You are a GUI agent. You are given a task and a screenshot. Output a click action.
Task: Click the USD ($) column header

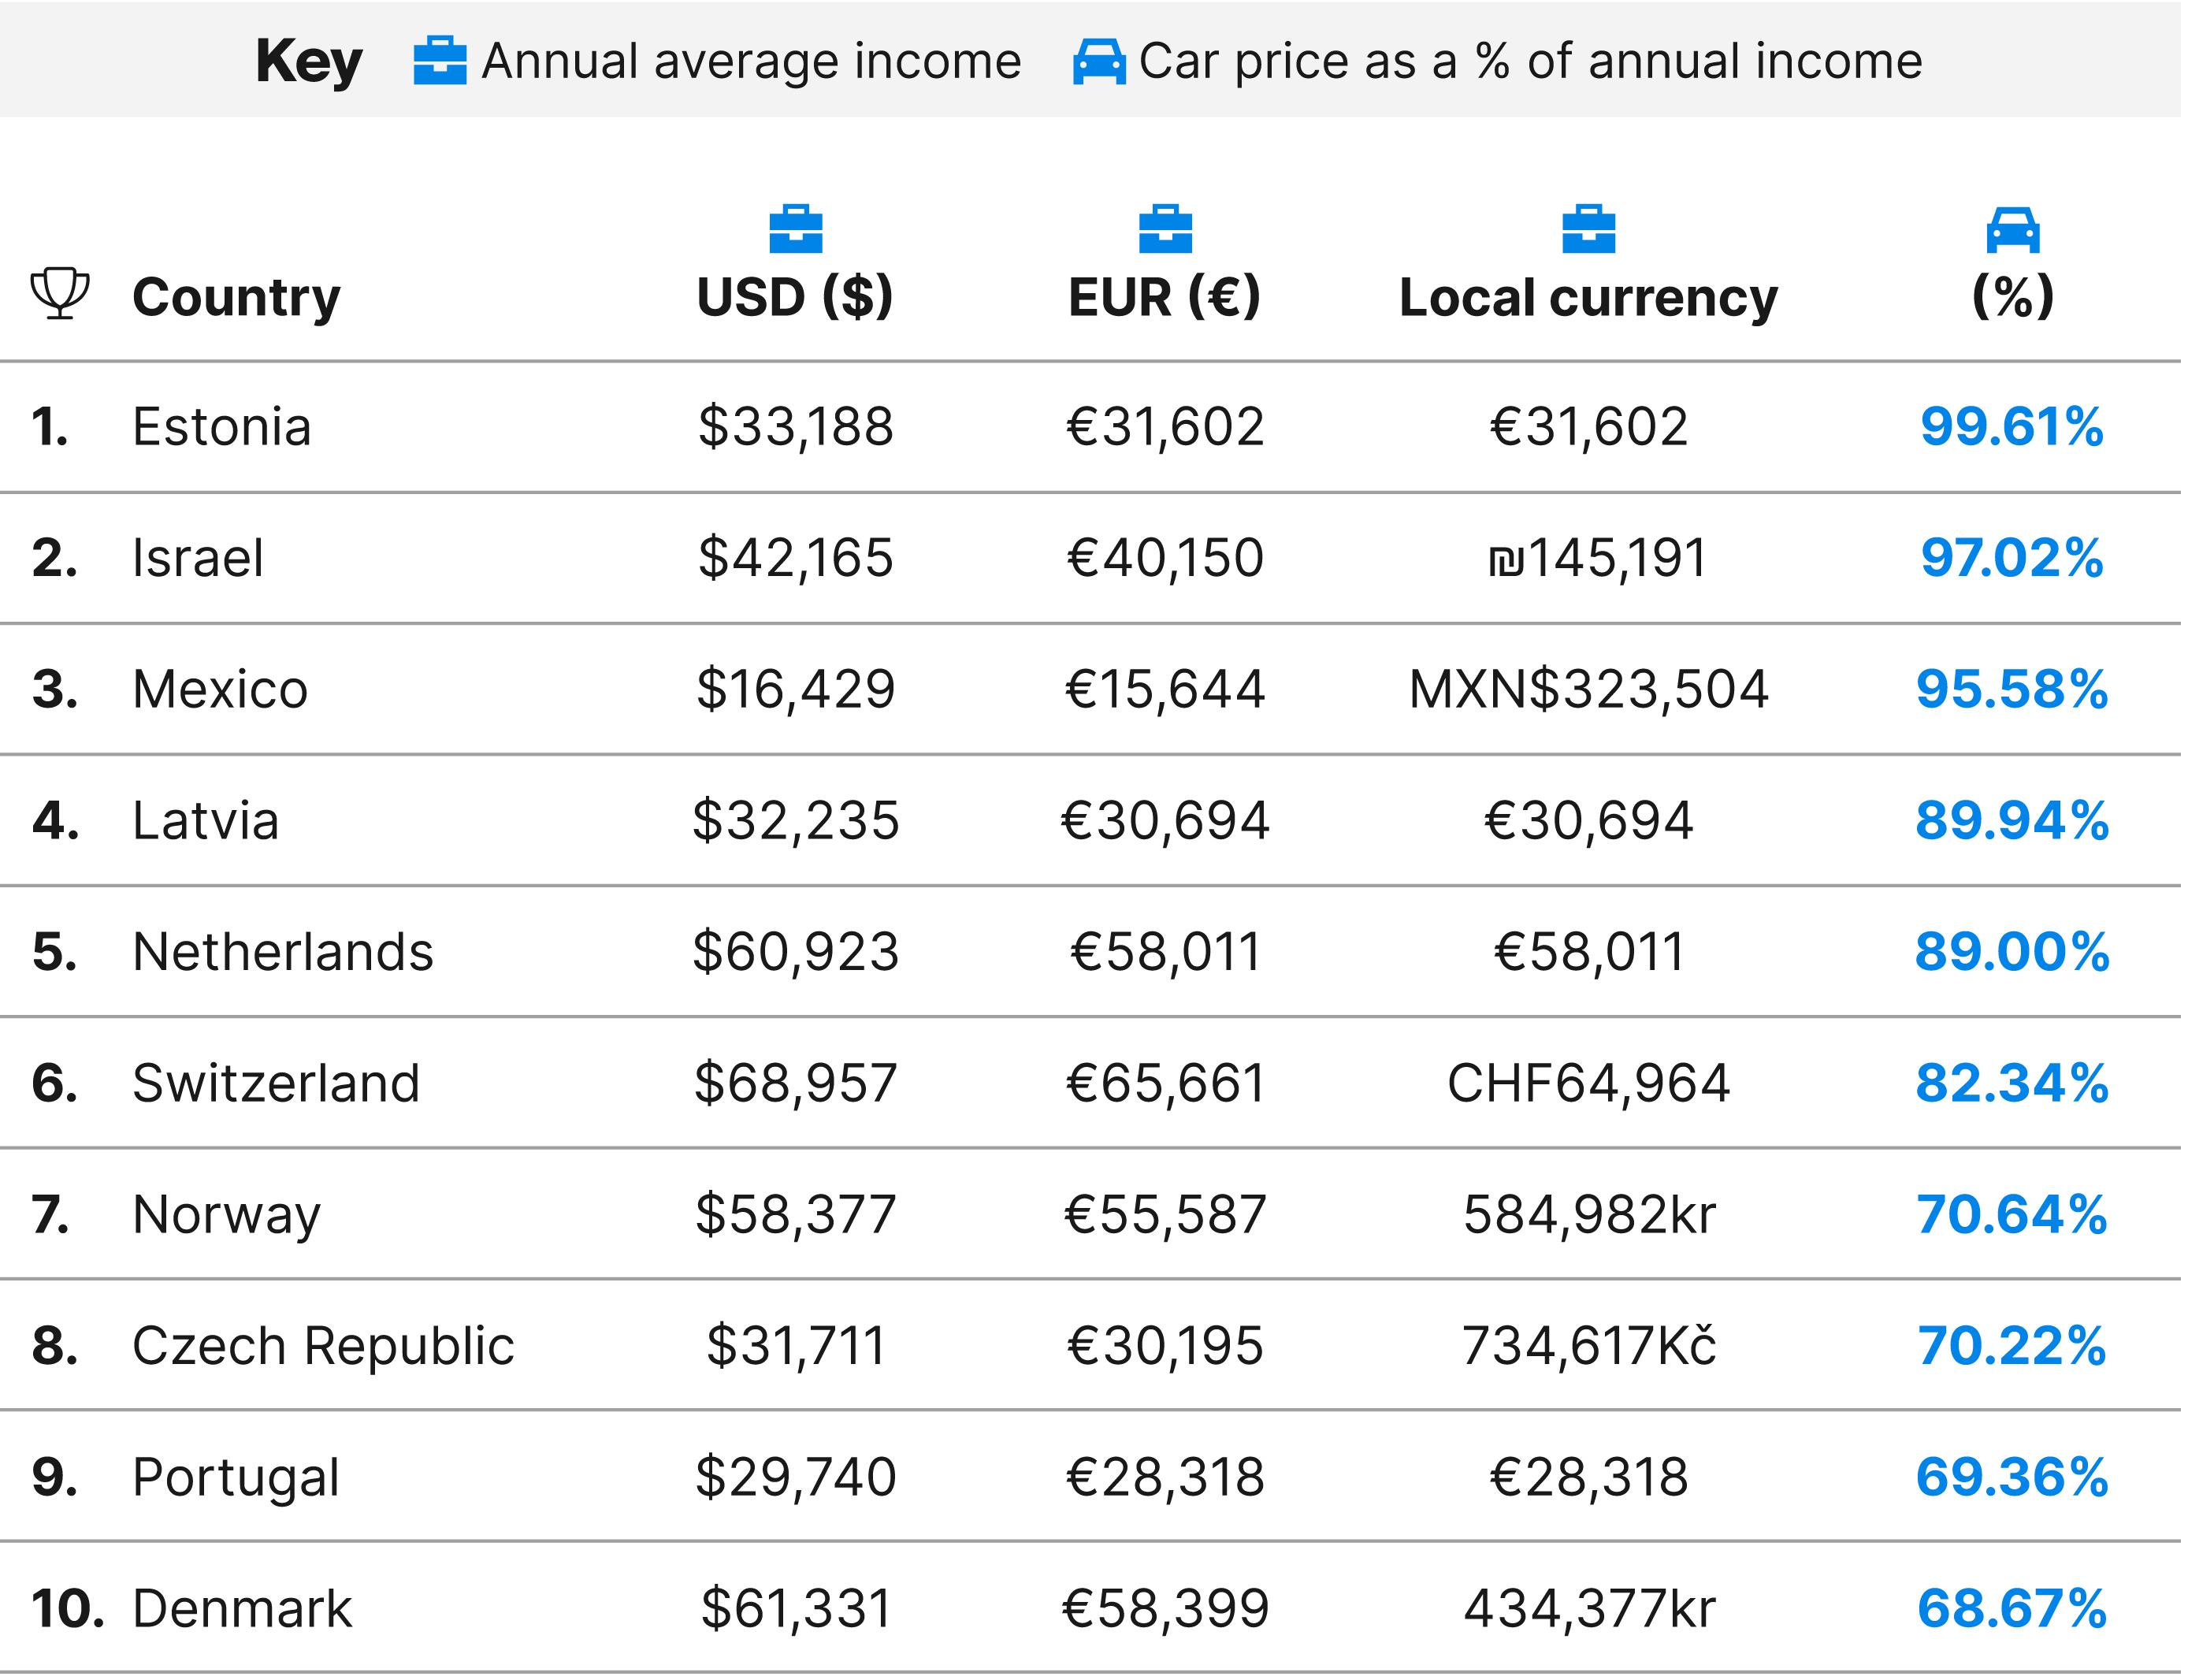pyautogui.click(x=795, y=297)
